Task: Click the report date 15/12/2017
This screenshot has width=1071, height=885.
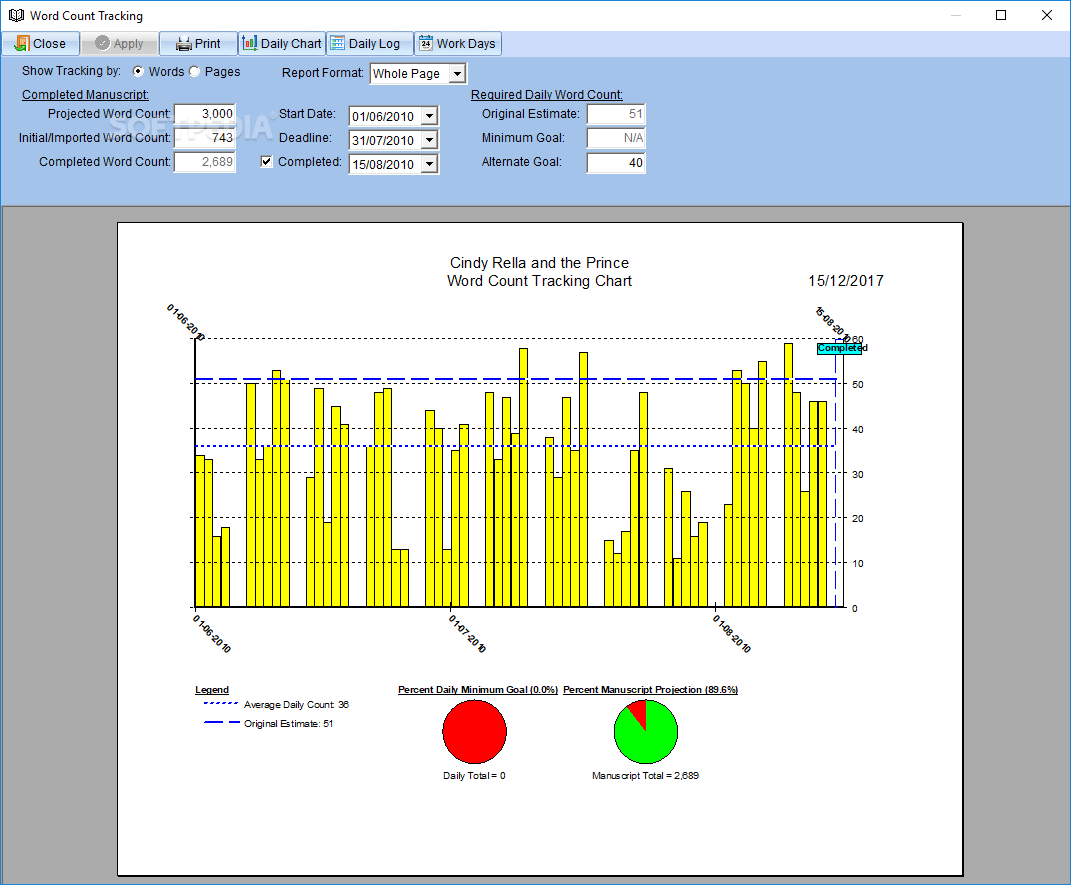Action: tap(846, 281)
